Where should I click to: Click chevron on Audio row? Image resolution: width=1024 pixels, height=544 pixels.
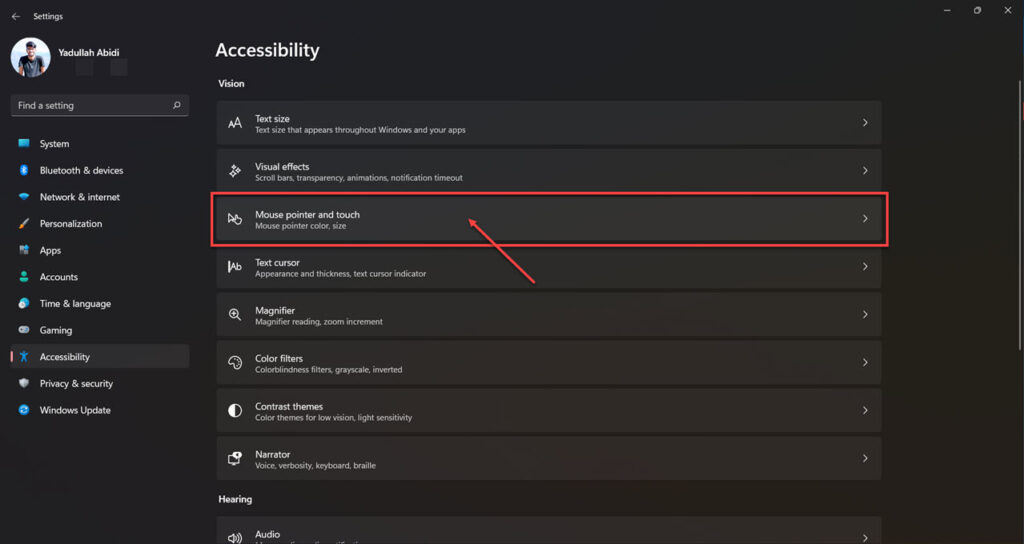pos(865,538)
